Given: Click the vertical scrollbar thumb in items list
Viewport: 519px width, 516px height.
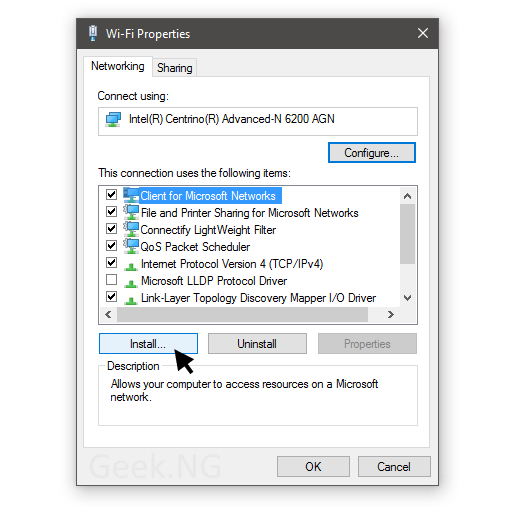Looking at the screenshot, I should point(407,234).
